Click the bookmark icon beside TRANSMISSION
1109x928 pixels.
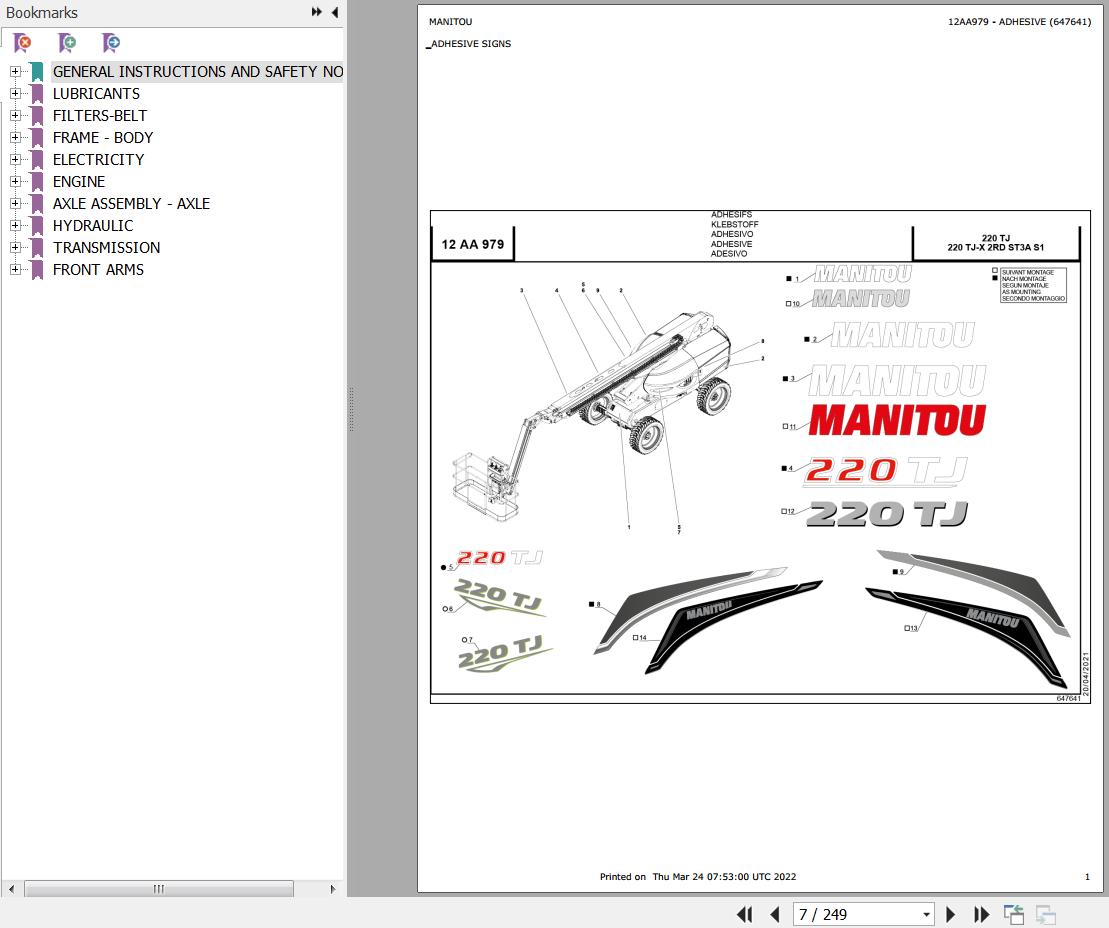tap(37, 248)
